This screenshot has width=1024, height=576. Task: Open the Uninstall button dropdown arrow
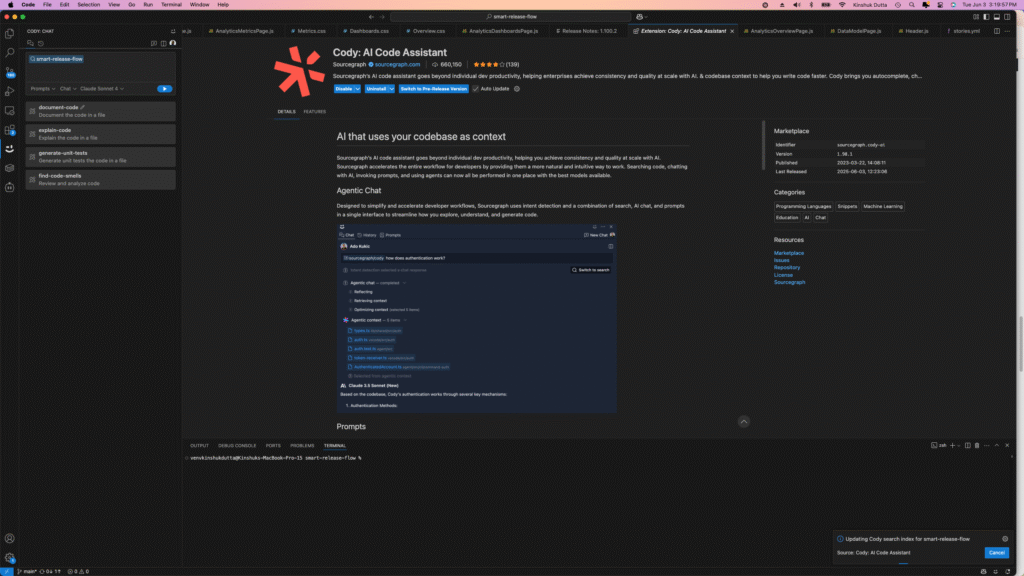391,89
